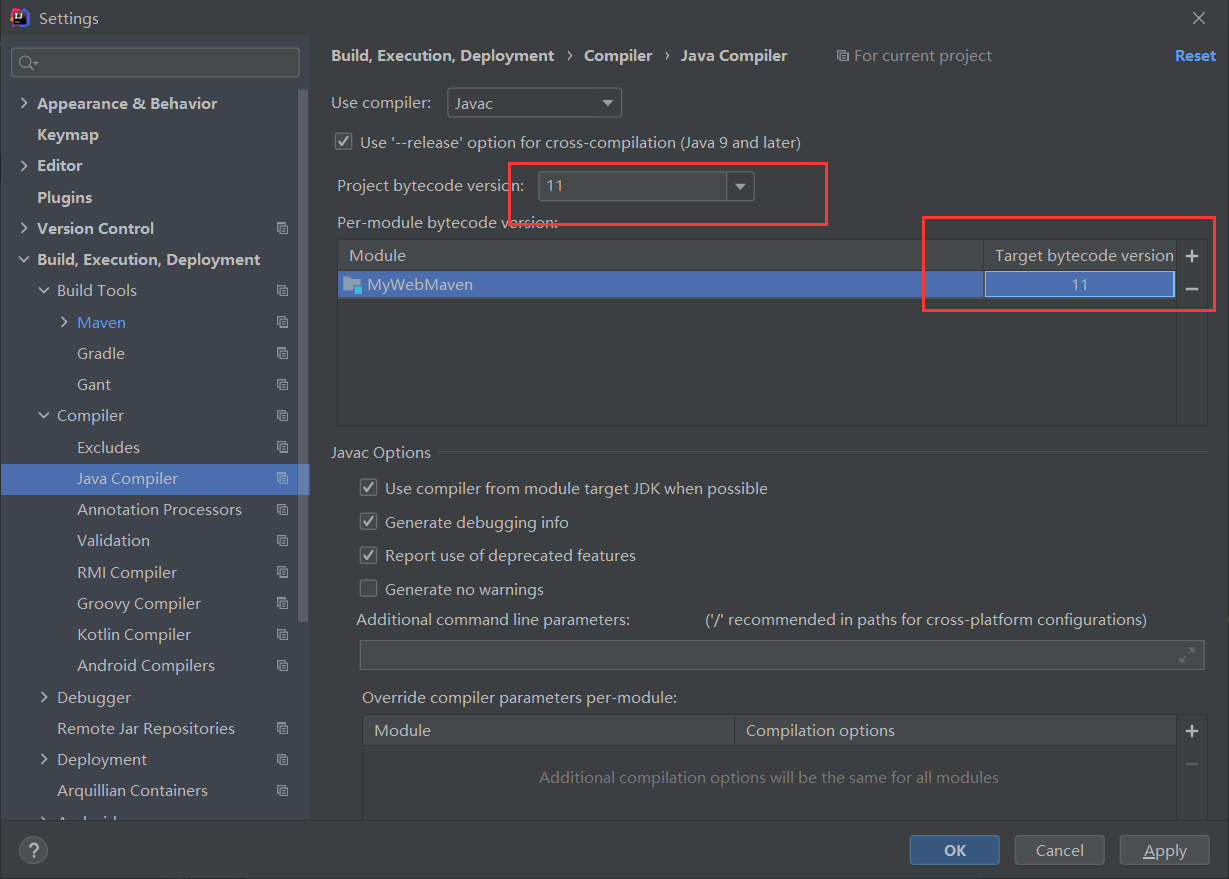Click the project-level icon beside Java Compiler

point(282,478)
